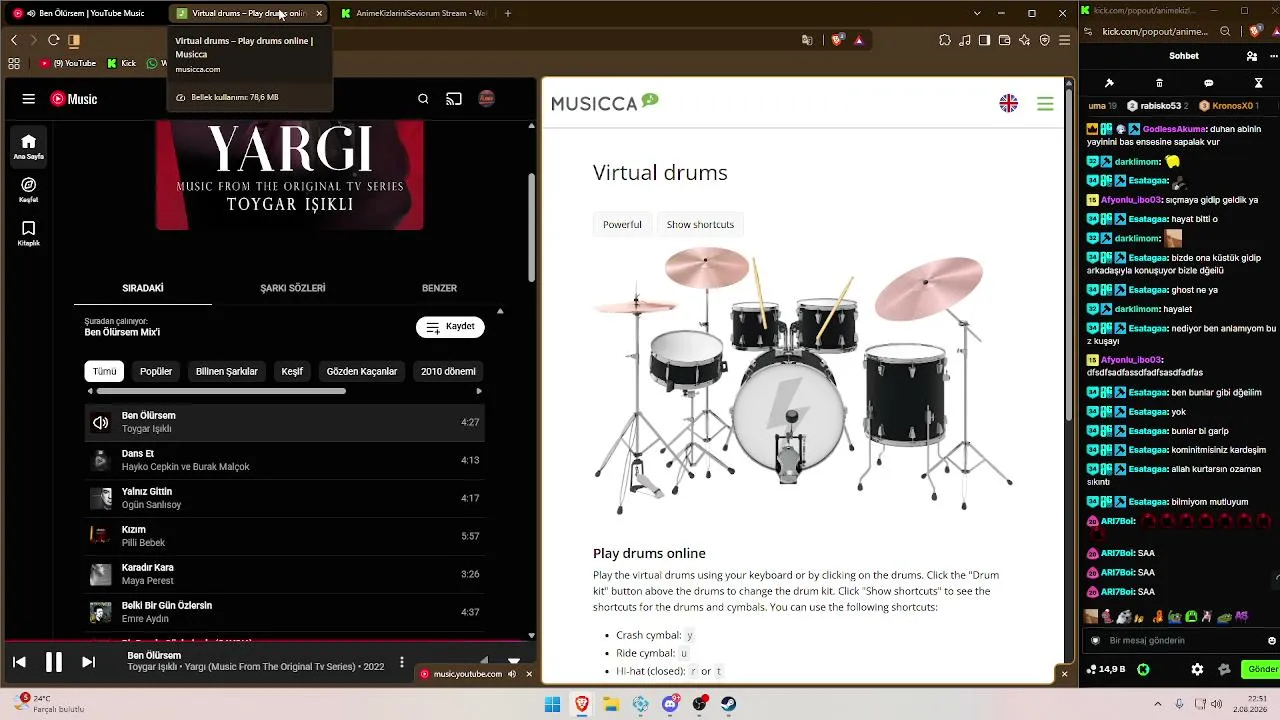Image resolution: width=1280 pixels, height=720 pixels.
Task: Open Discord from the taskbar
Action: (670, 704)
